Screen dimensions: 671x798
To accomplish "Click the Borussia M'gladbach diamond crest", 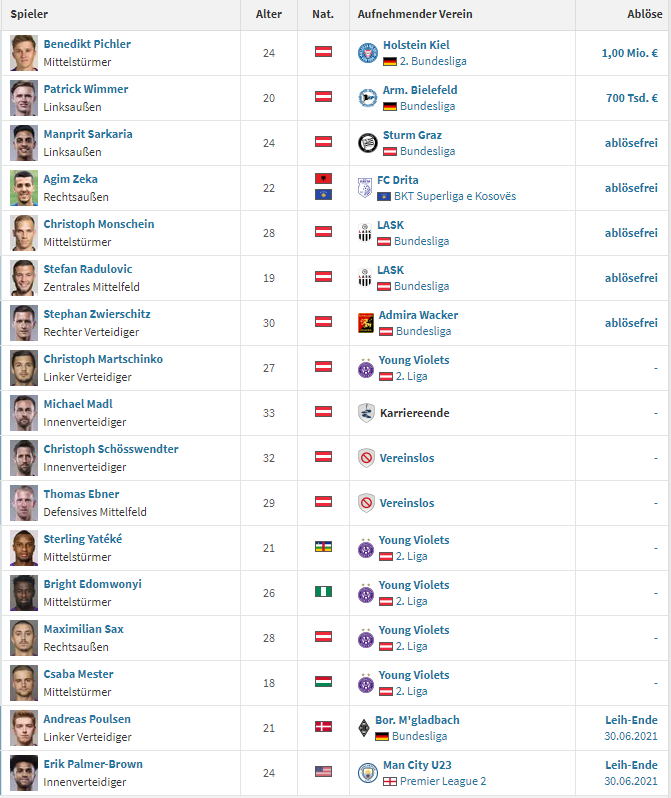I will (364, 728).
